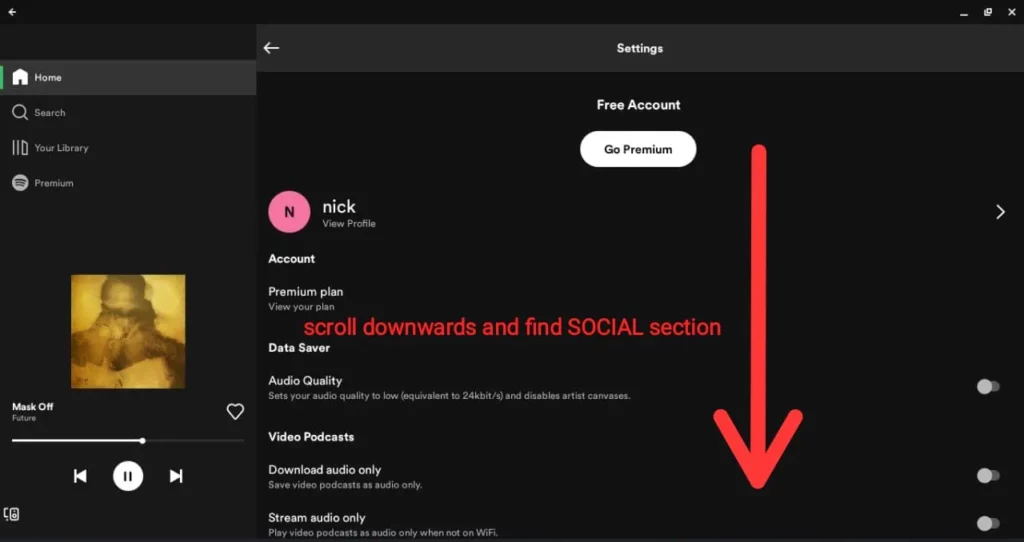
Task: Expand profile with right chevron
Action: click(x=1000, y=212)
